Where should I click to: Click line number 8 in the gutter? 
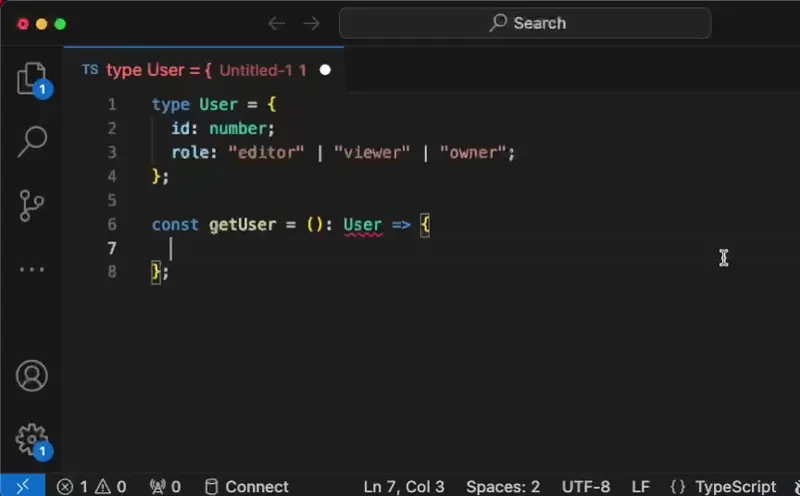click(x=112, y=272)
